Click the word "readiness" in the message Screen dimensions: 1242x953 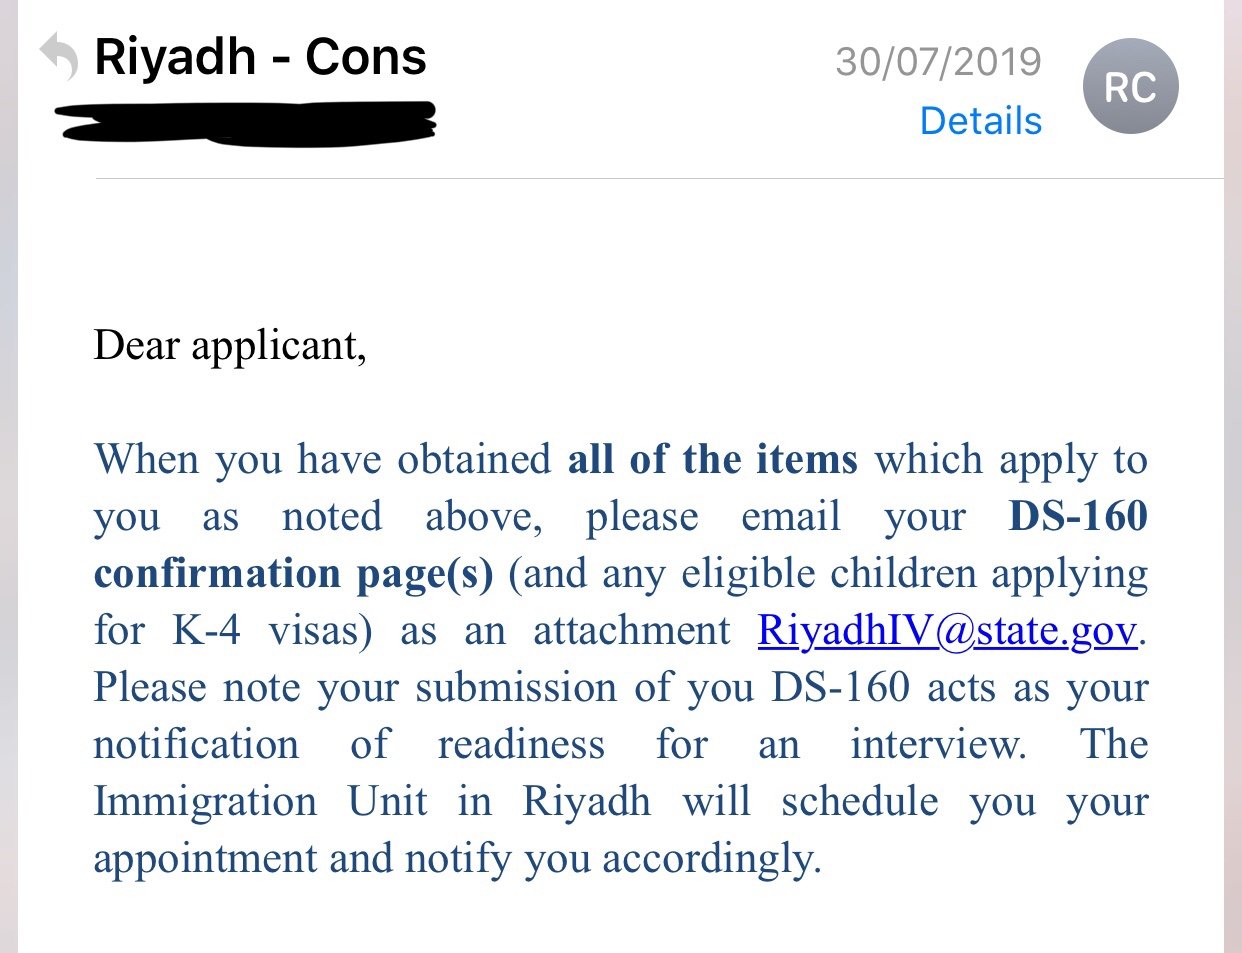[x=521, y=745]
